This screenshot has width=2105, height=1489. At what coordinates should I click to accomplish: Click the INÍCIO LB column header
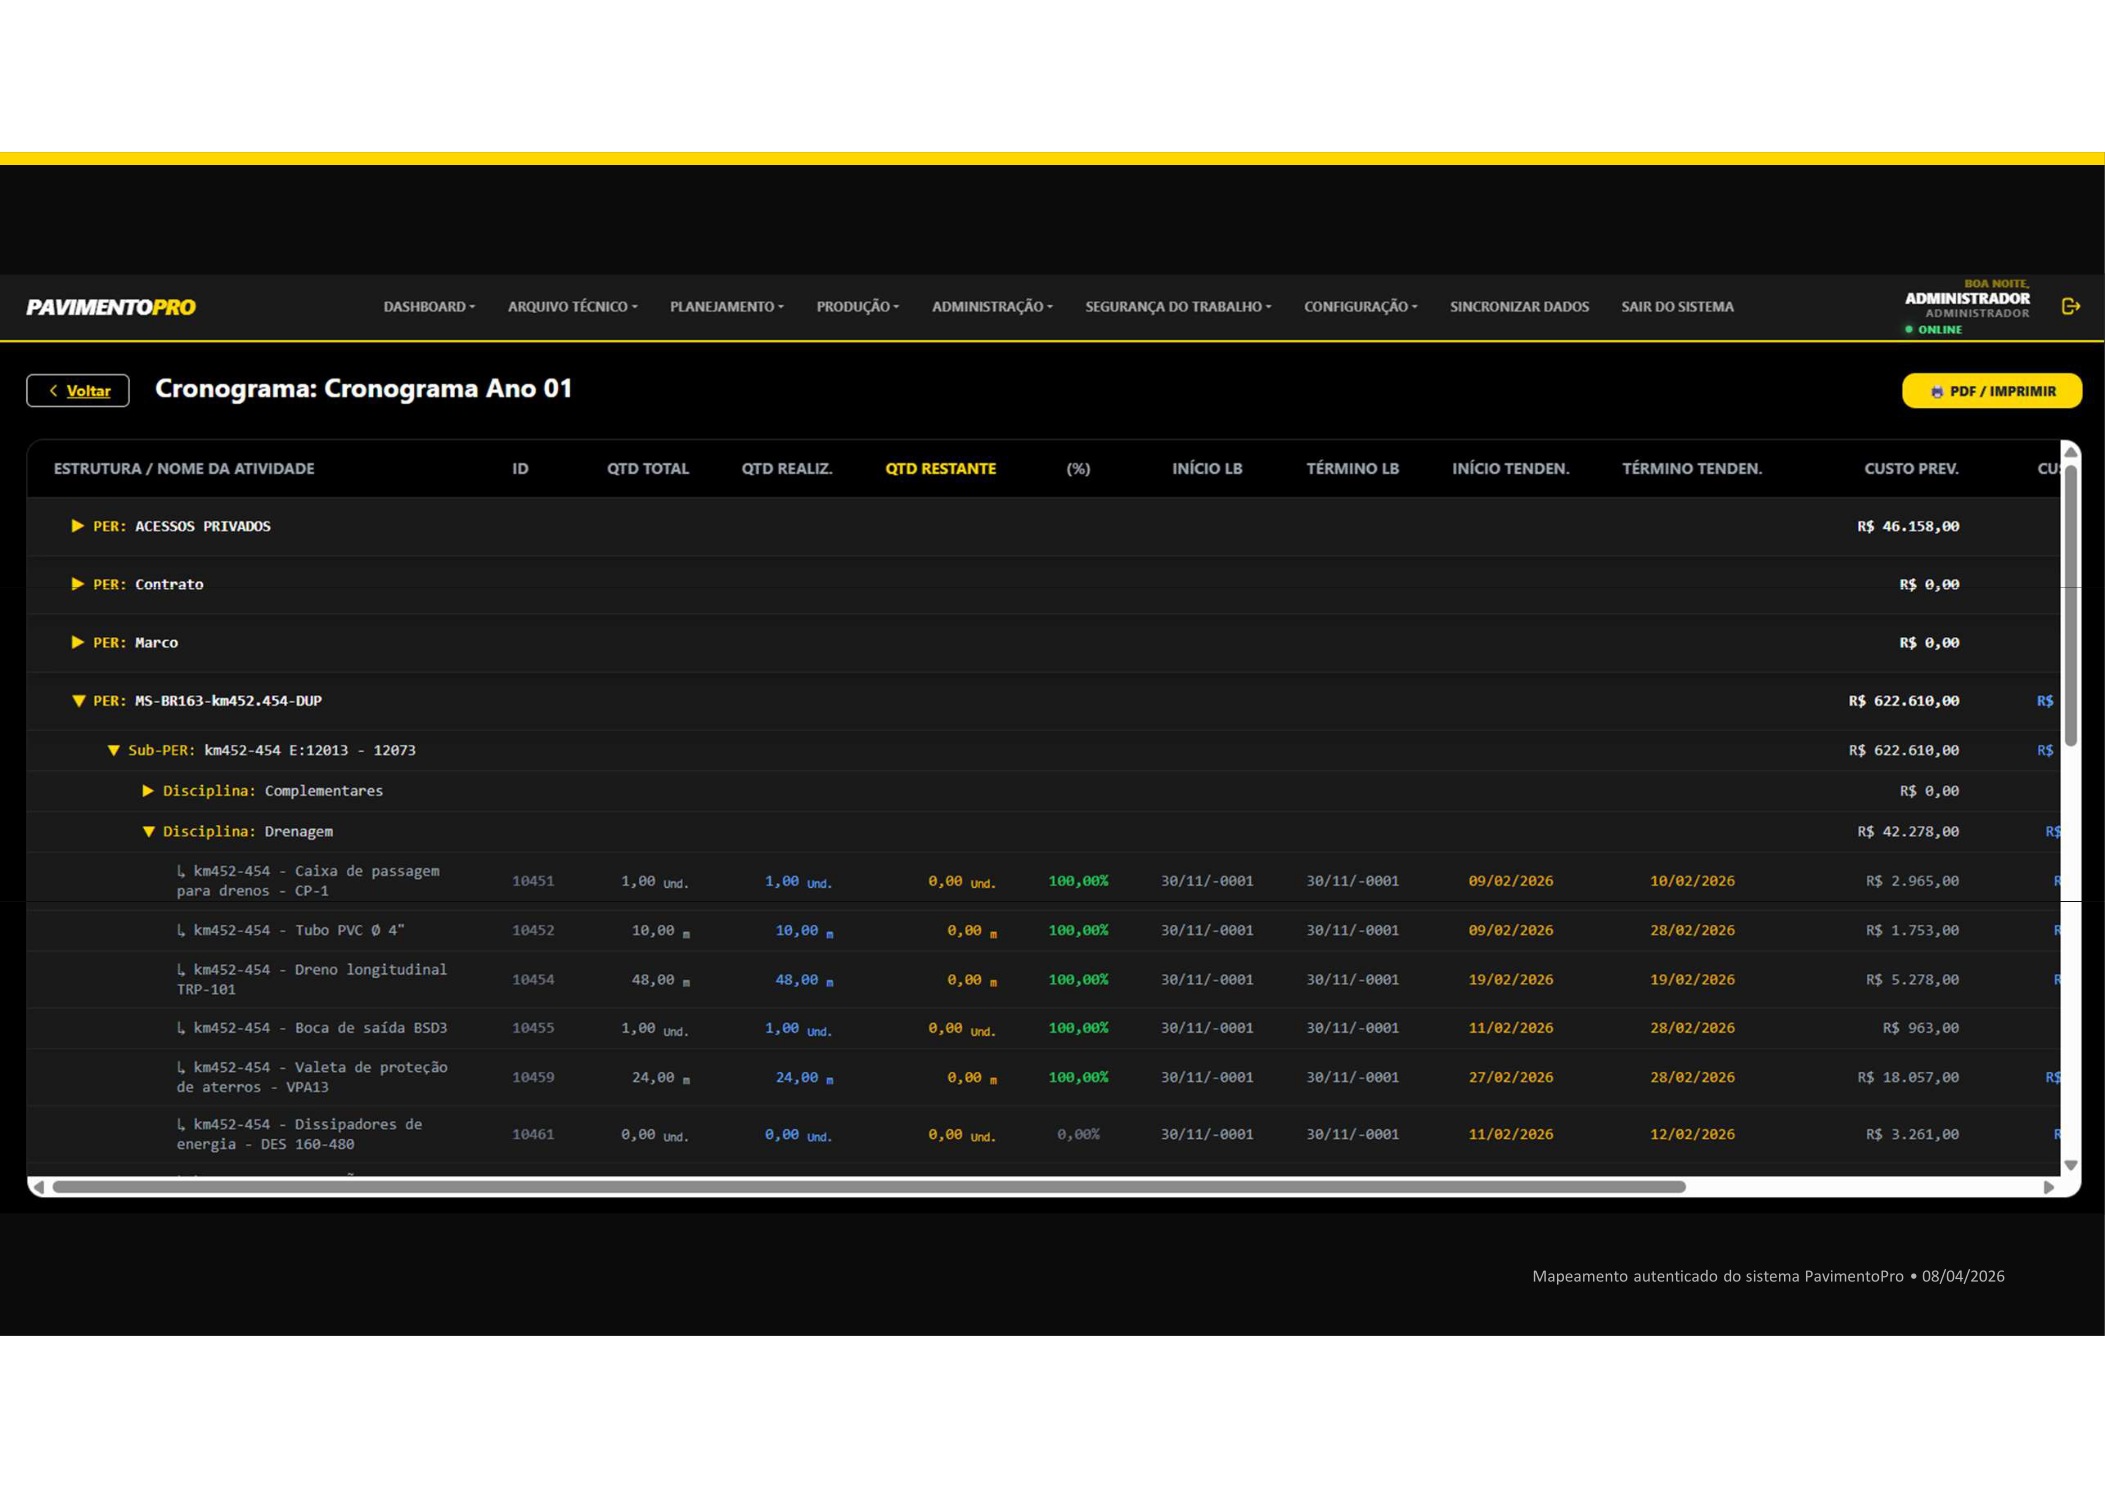point(1207,469)
